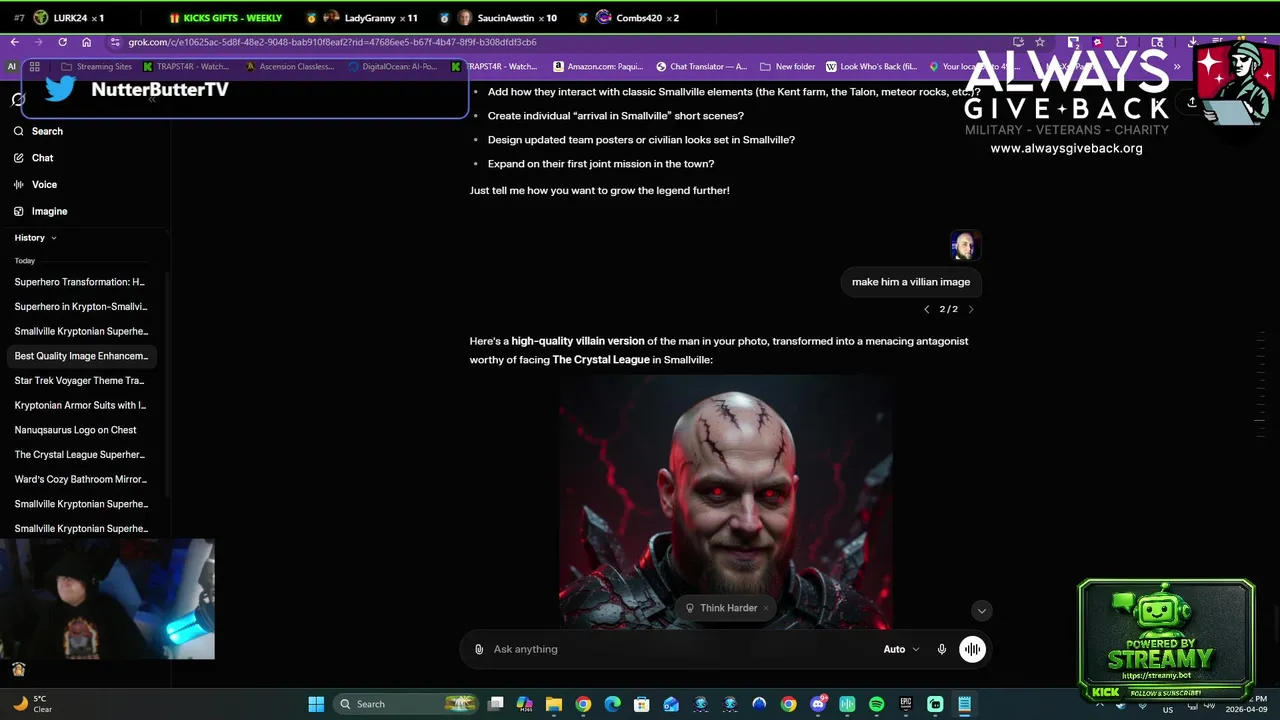Open 'Best Quality Image Enhancem...' chat
The width and height of the screenshot is (1280, 720).
coord(80,356)
